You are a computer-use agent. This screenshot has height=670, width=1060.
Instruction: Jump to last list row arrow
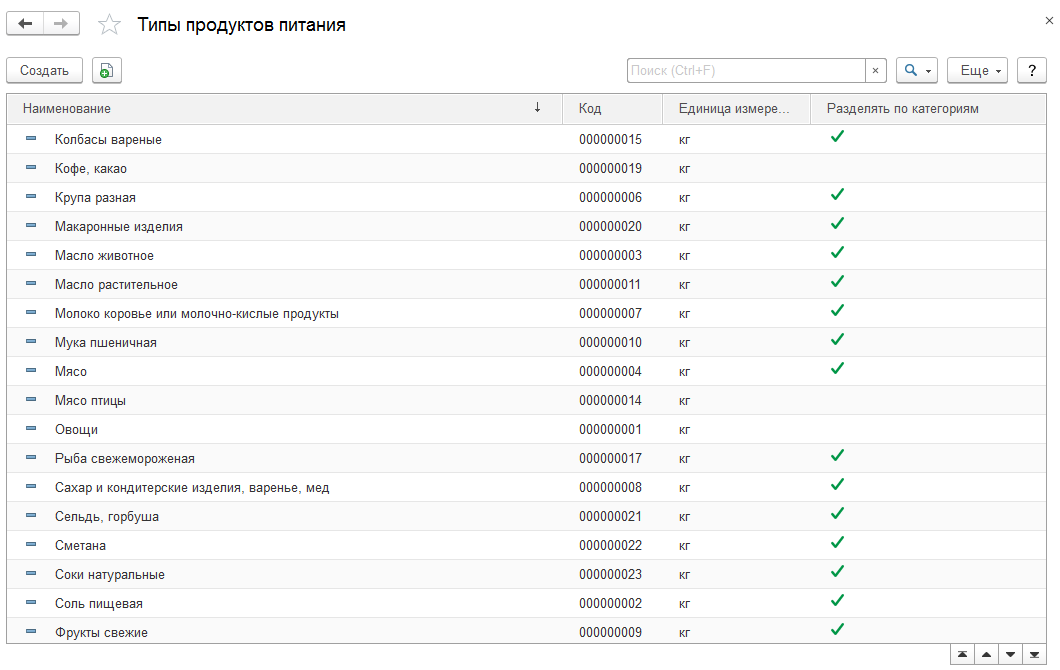(1034, 654)
